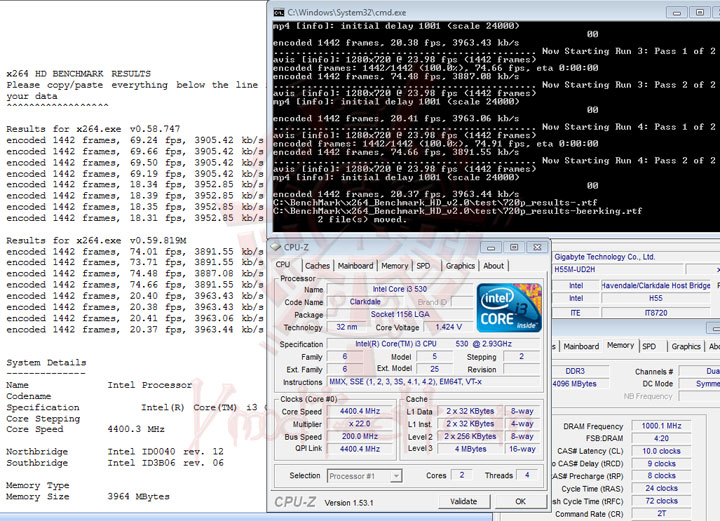The image size is (720, 521).
Task: Click the QPI Link 4400.4 MHz value
Action: pyautogui.click(x=360, y=449)
